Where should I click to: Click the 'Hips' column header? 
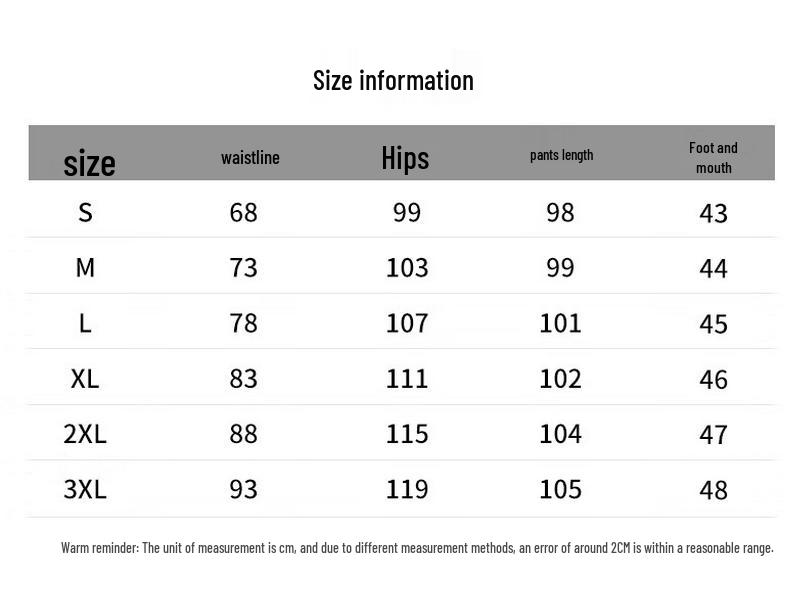pyautogui.click(x=405, y=158)
